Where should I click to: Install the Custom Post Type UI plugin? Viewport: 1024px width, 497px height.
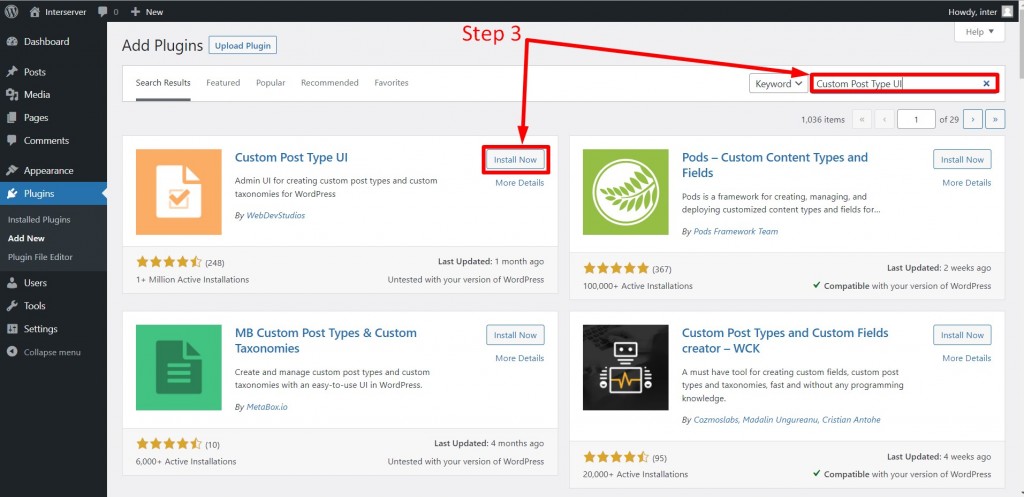(515, 159)
